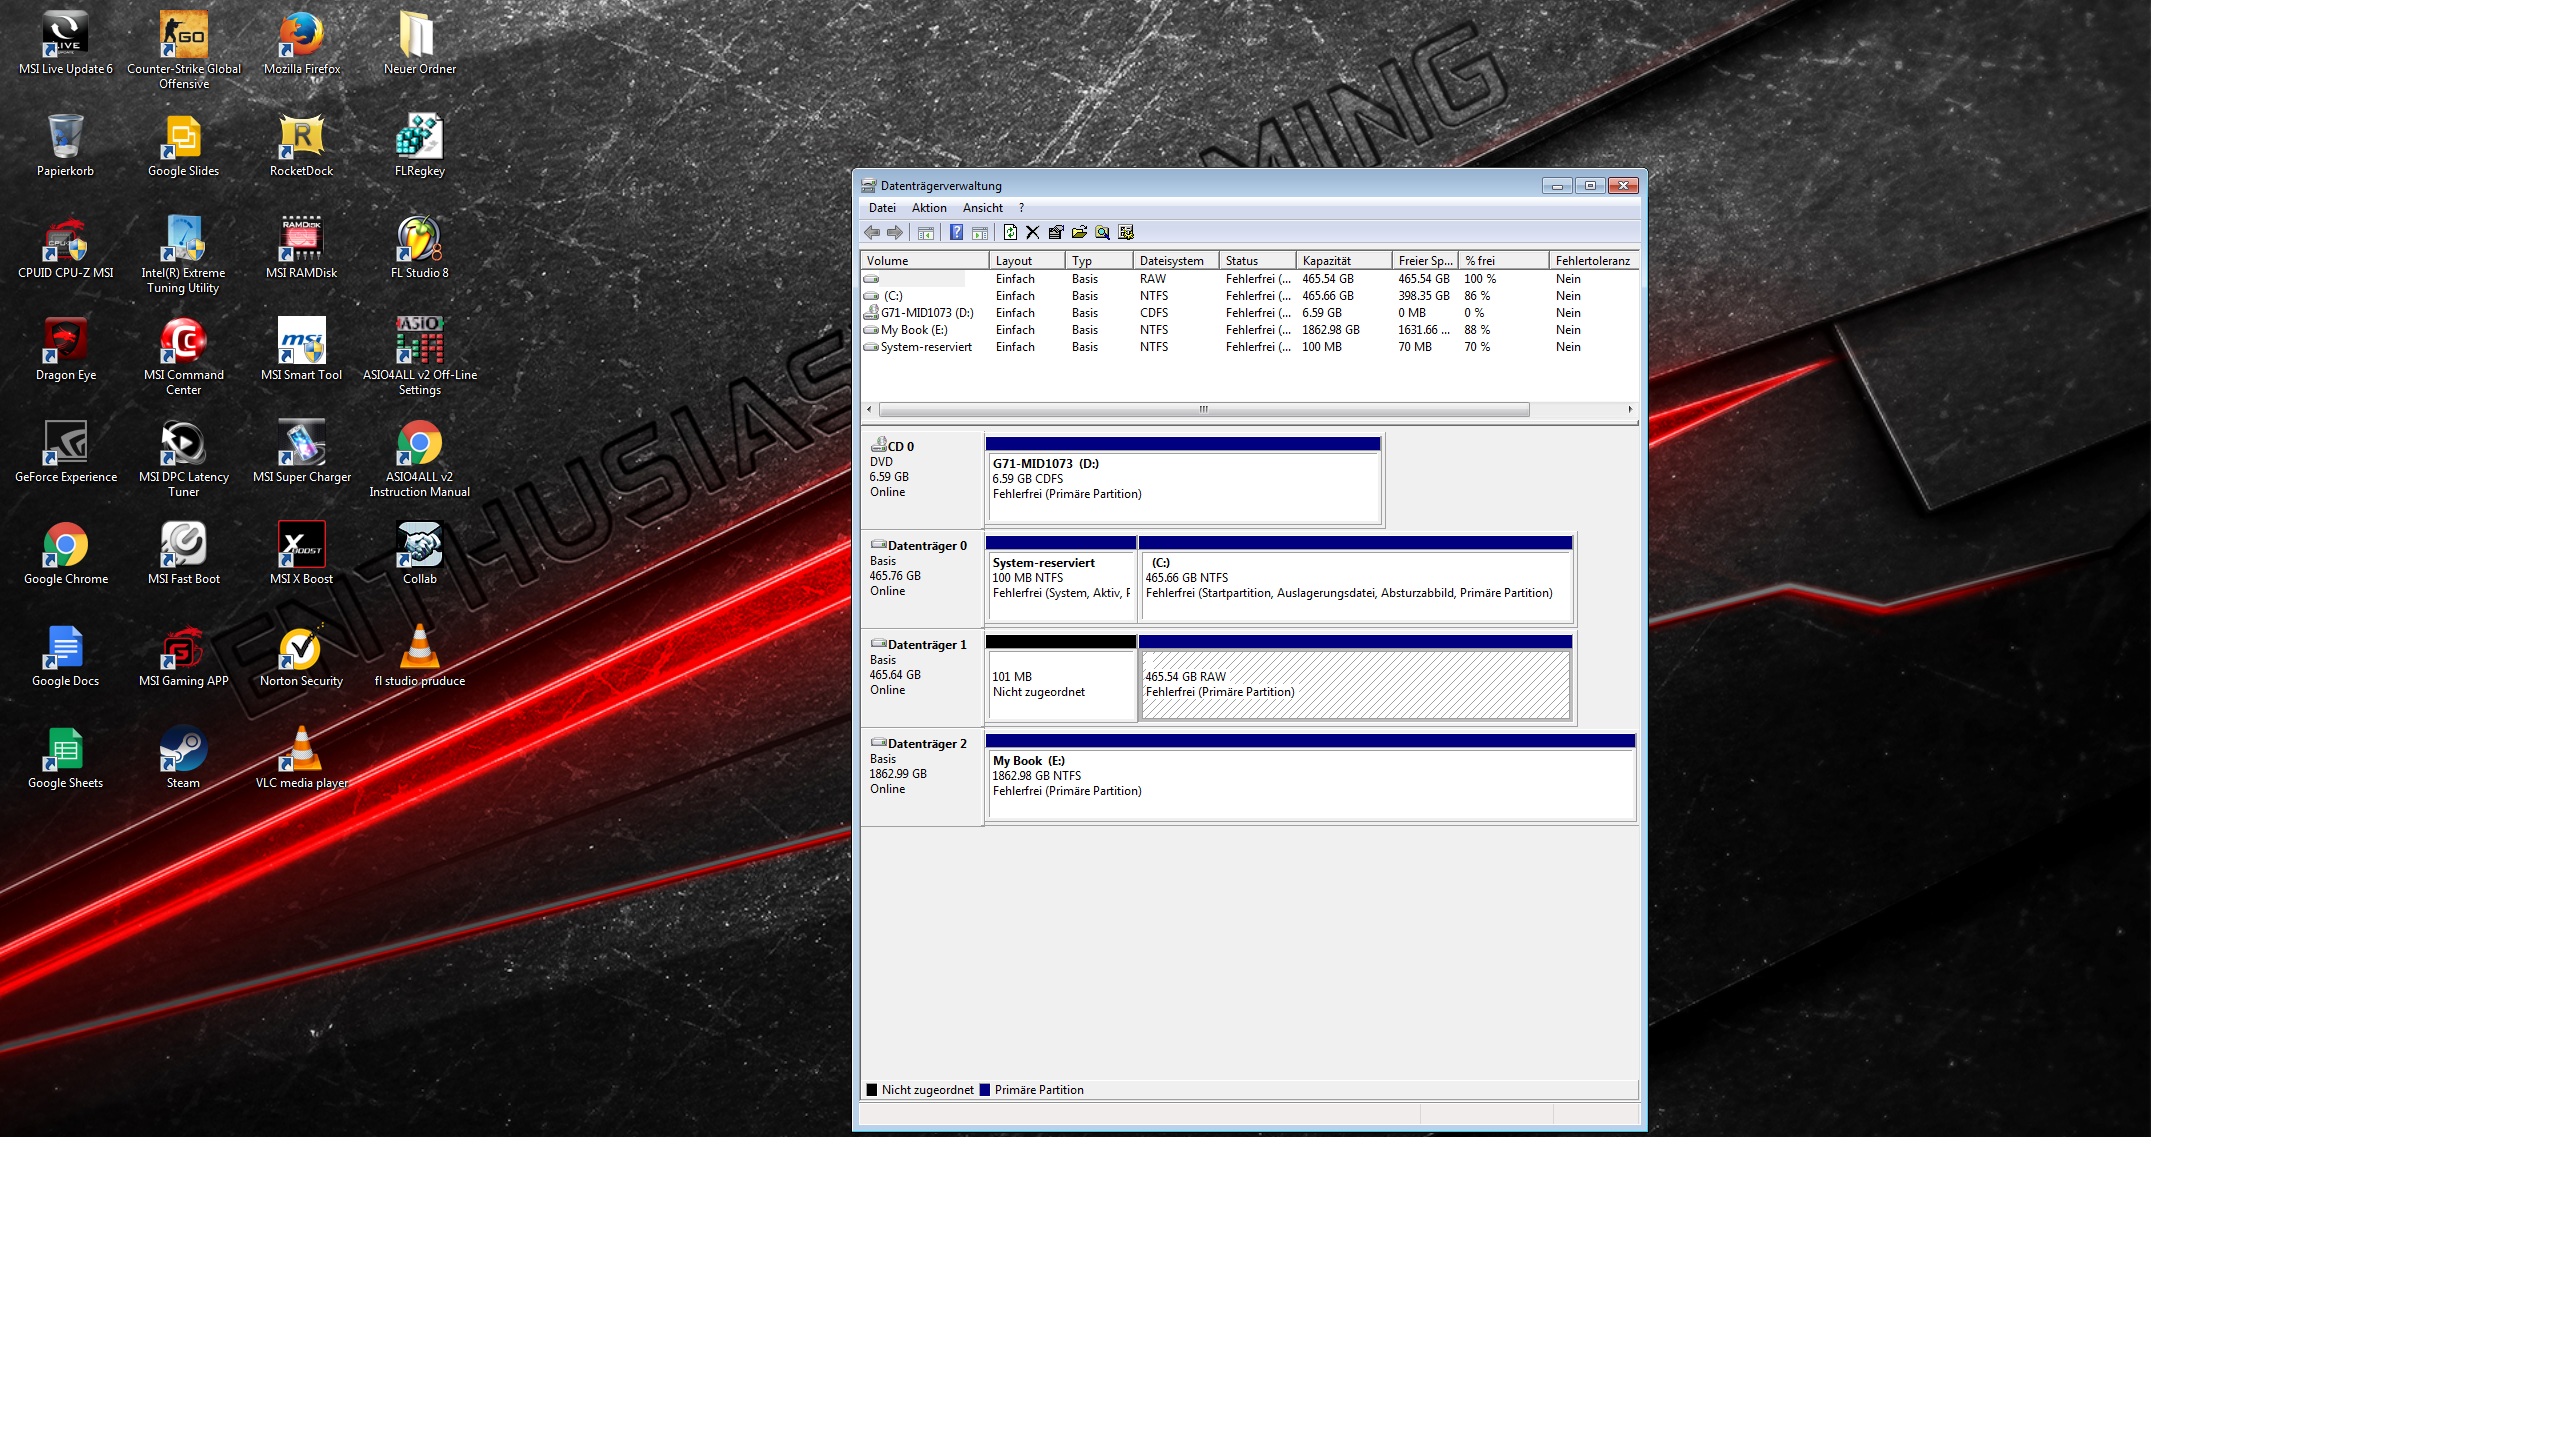Open the Aktion menu

tap(928, 208)
